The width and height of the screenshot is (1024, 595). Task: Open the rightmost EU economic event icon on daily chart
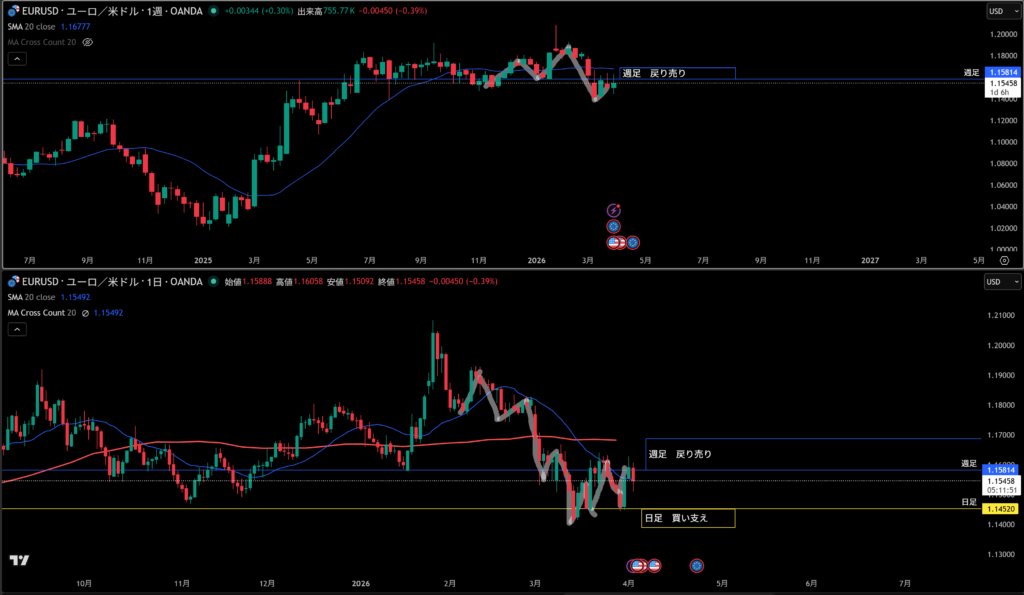(696, 566)
